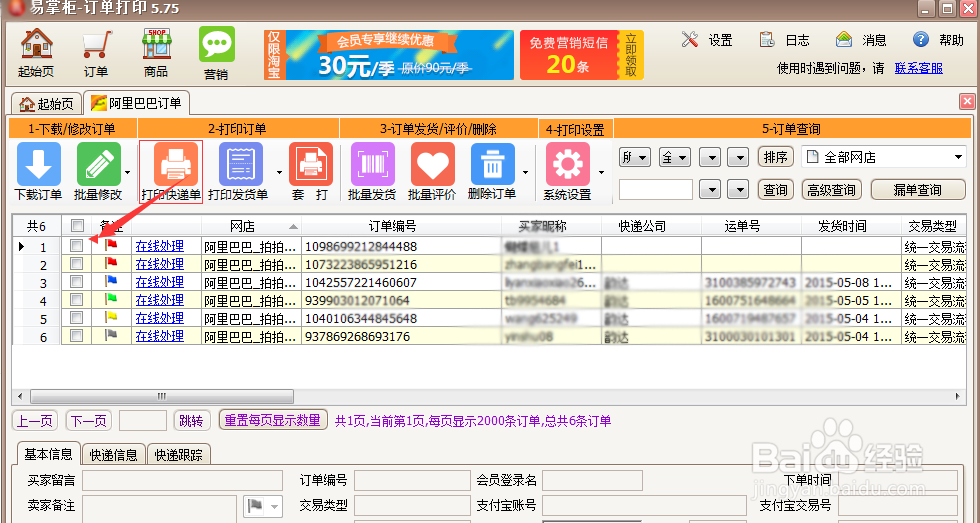Image resolution: width=980 pixels, height=523 pixels.
Task: Click the 批量评价 heart icon
Action: pyautogui.click(x=432, y=164)
